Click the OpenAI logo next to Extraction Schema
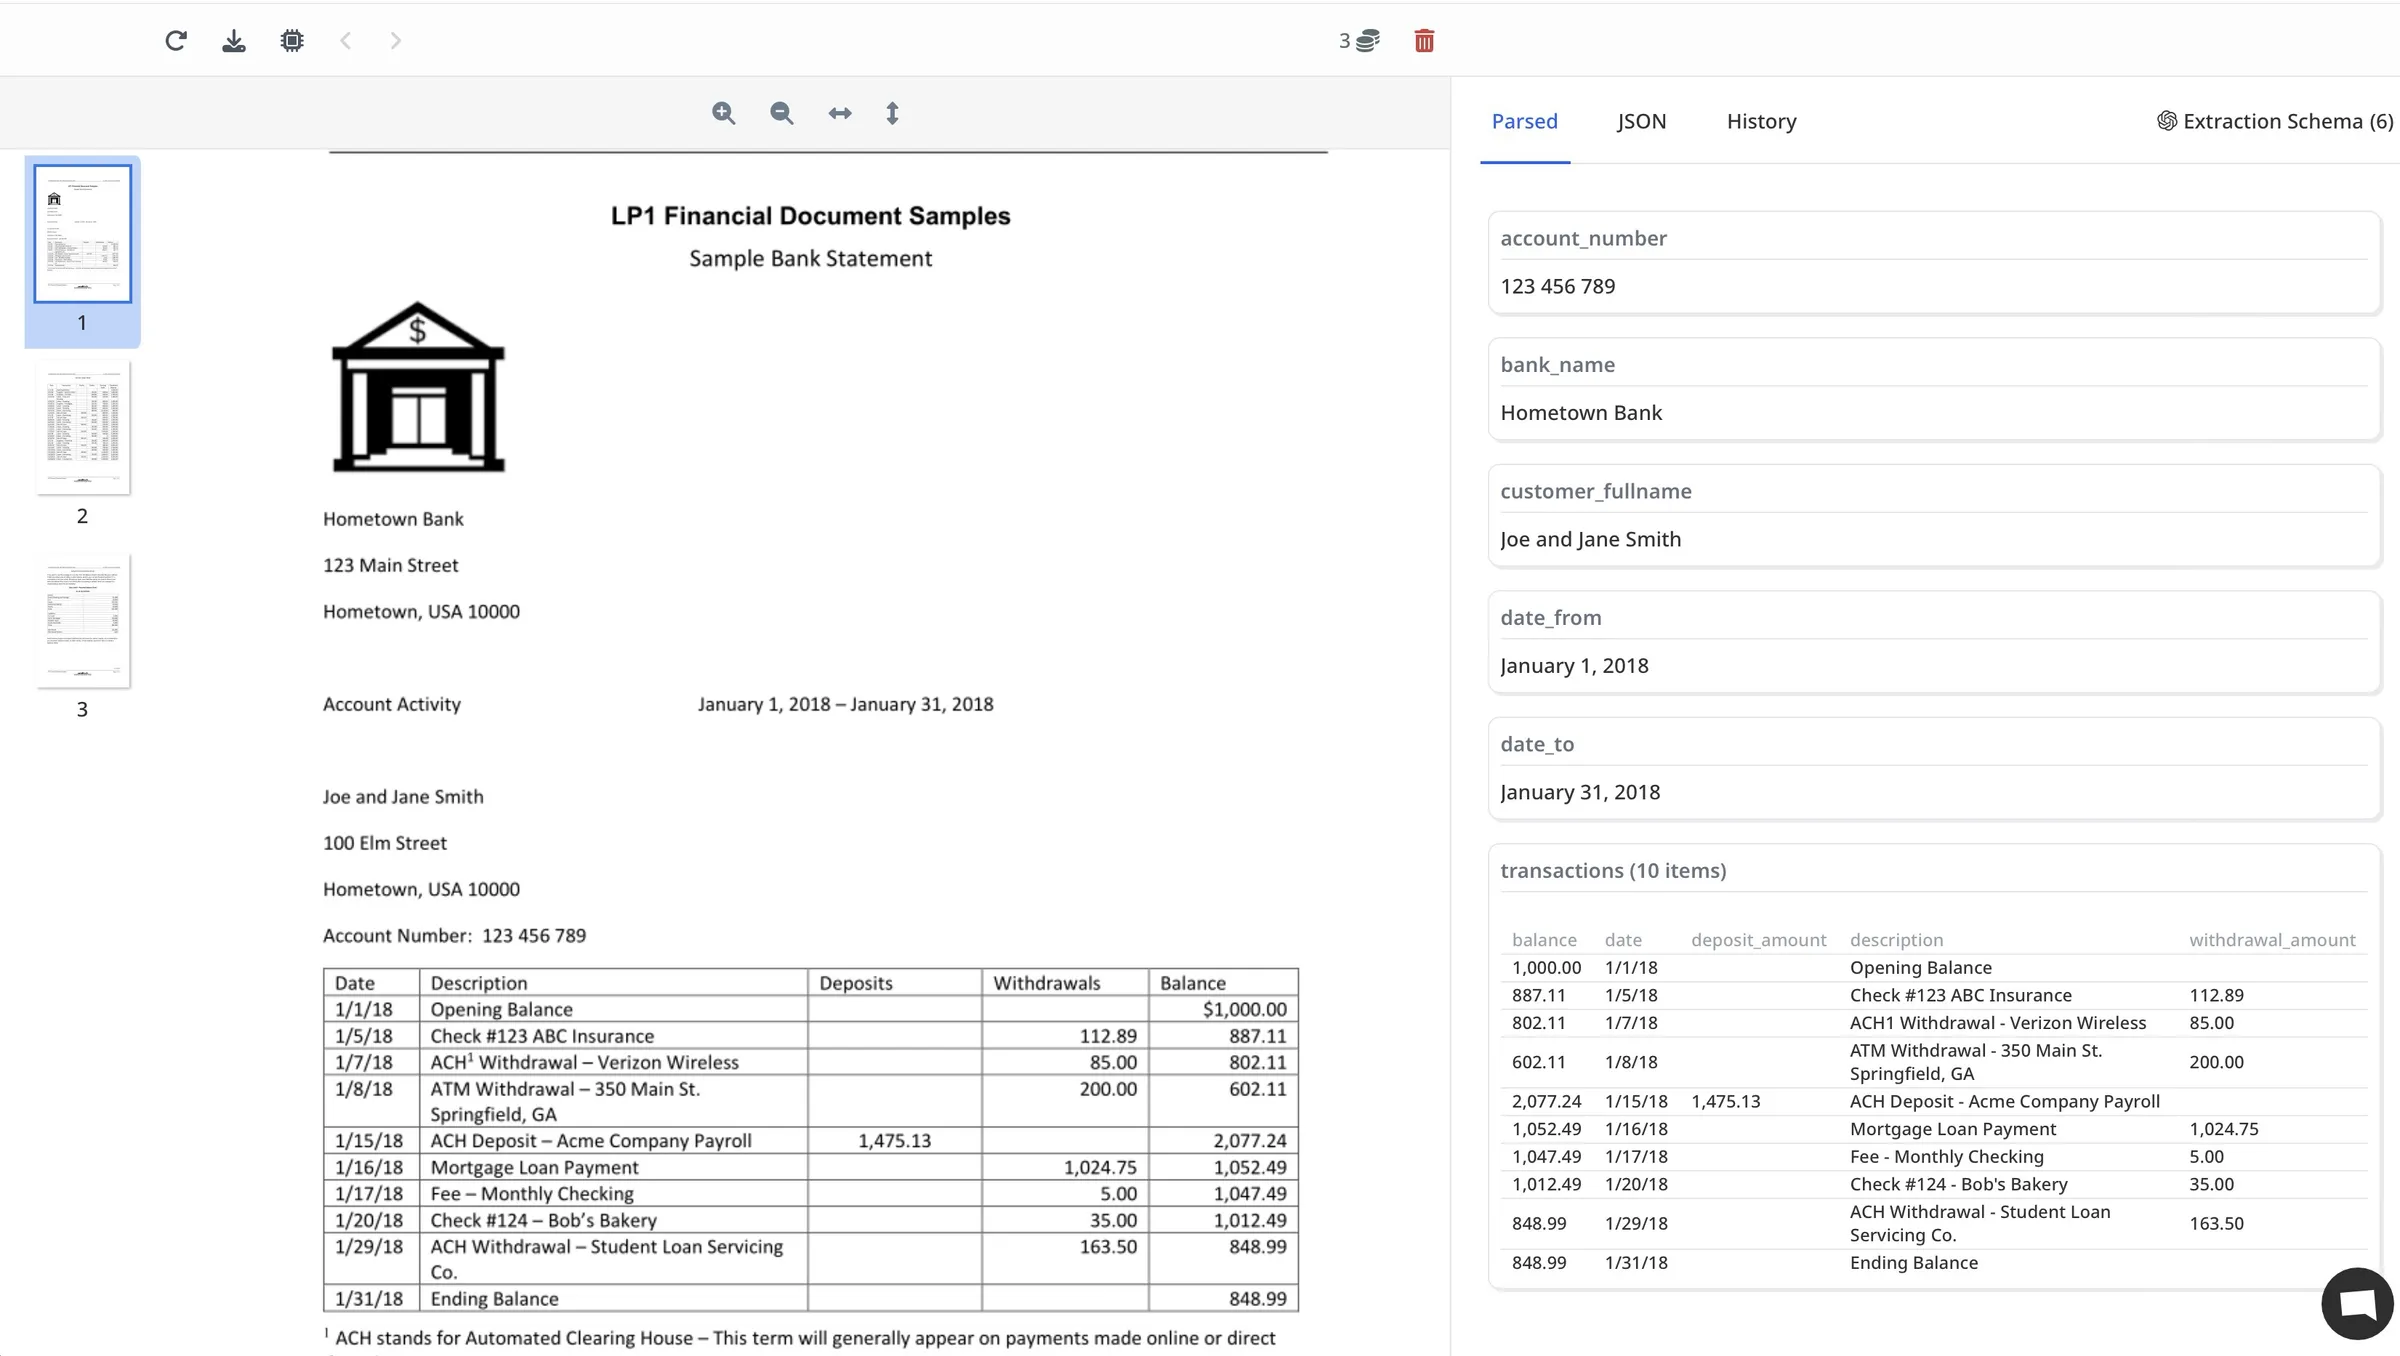This screenshot has height=1356, width=2400. pos(2166,120)
